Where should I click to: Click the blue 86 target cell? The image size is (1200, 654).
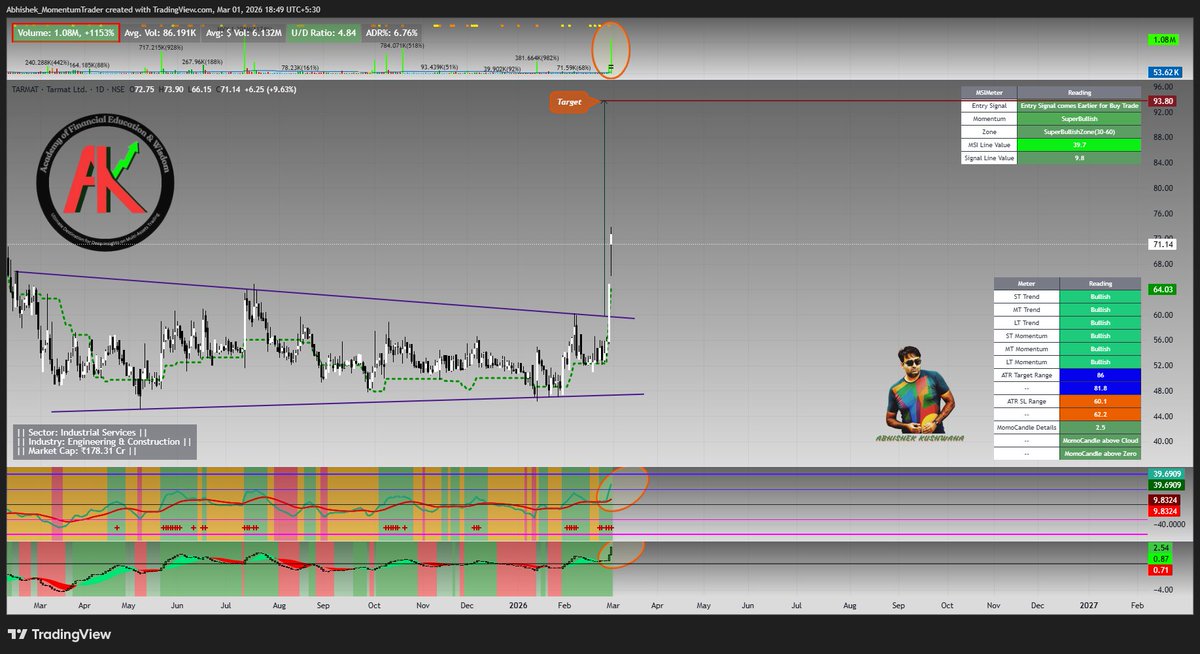pos(1100,374)
